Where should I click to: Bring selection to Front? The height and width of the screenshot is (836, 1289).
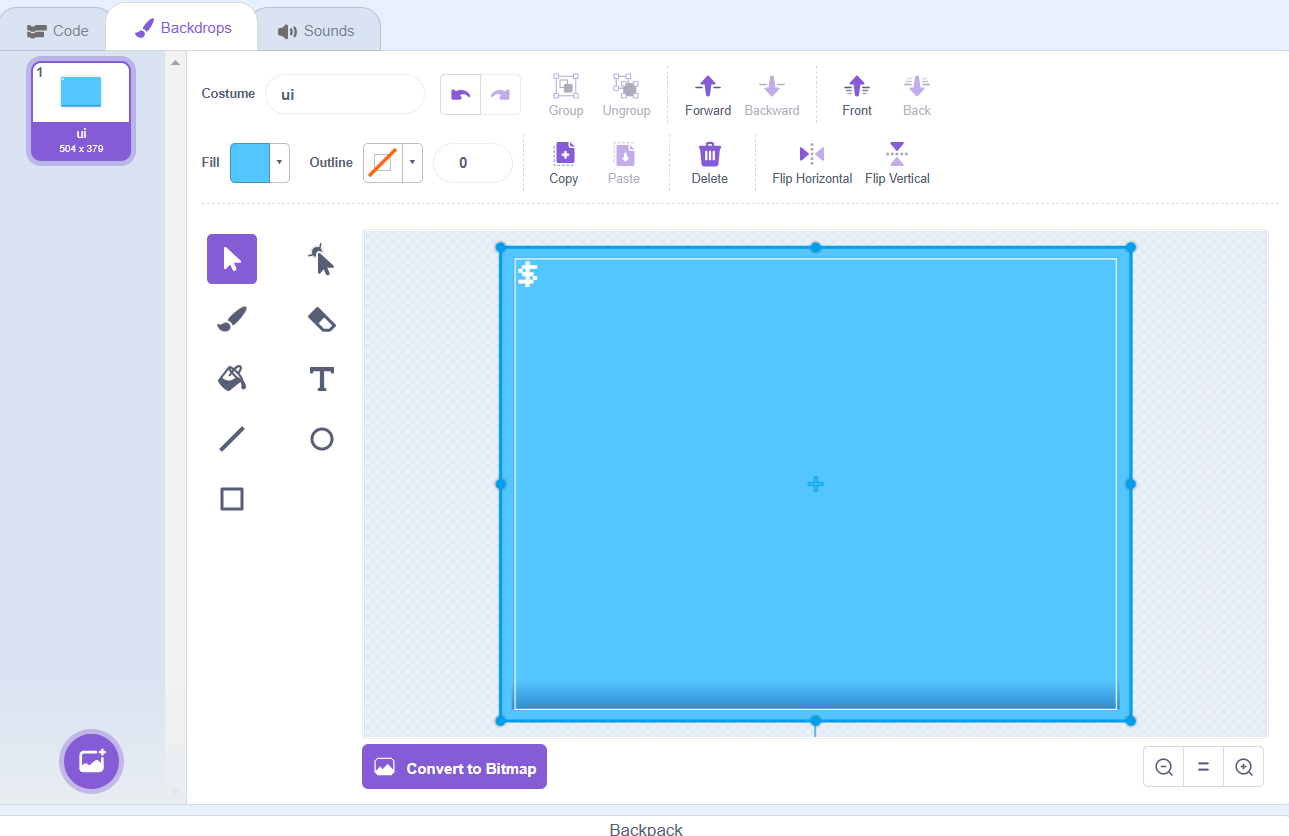pos(857,95)
